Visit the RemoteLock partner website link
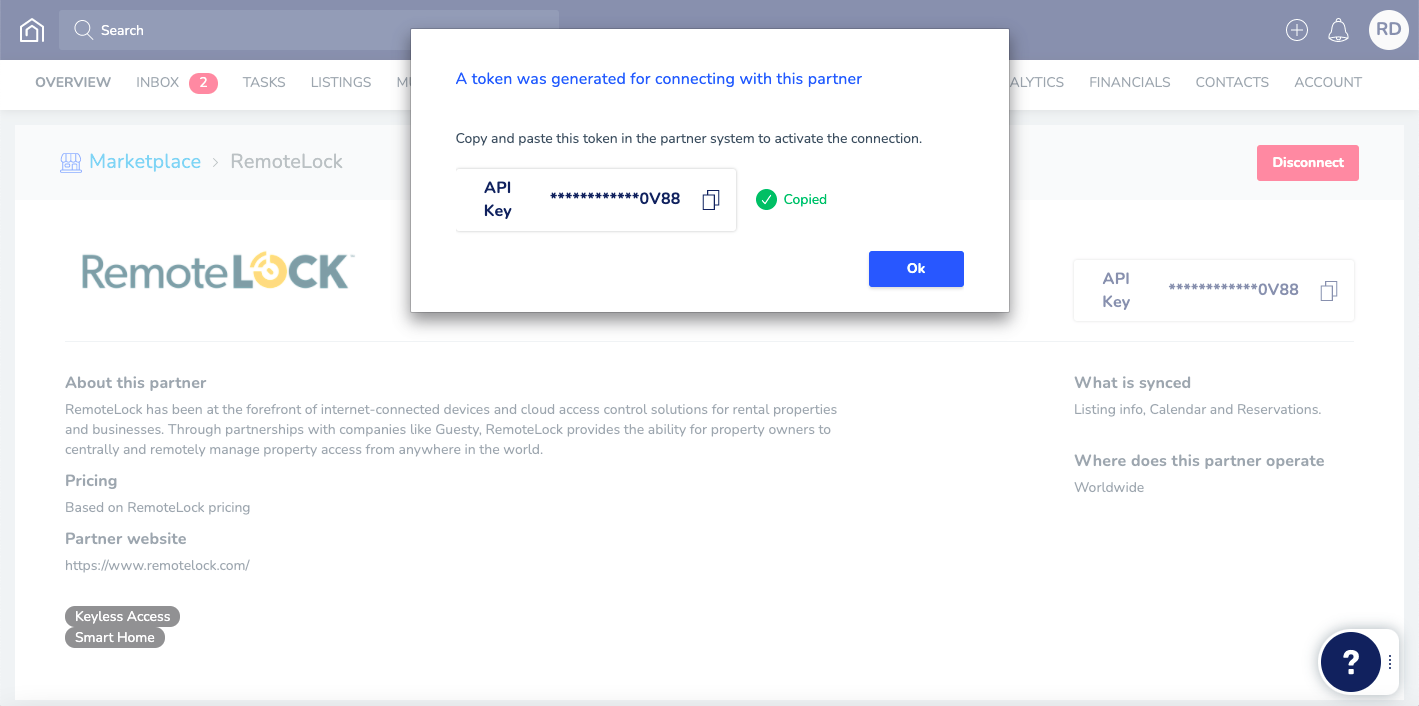This screenshot has height=706, width=1419. coord(157,564)
